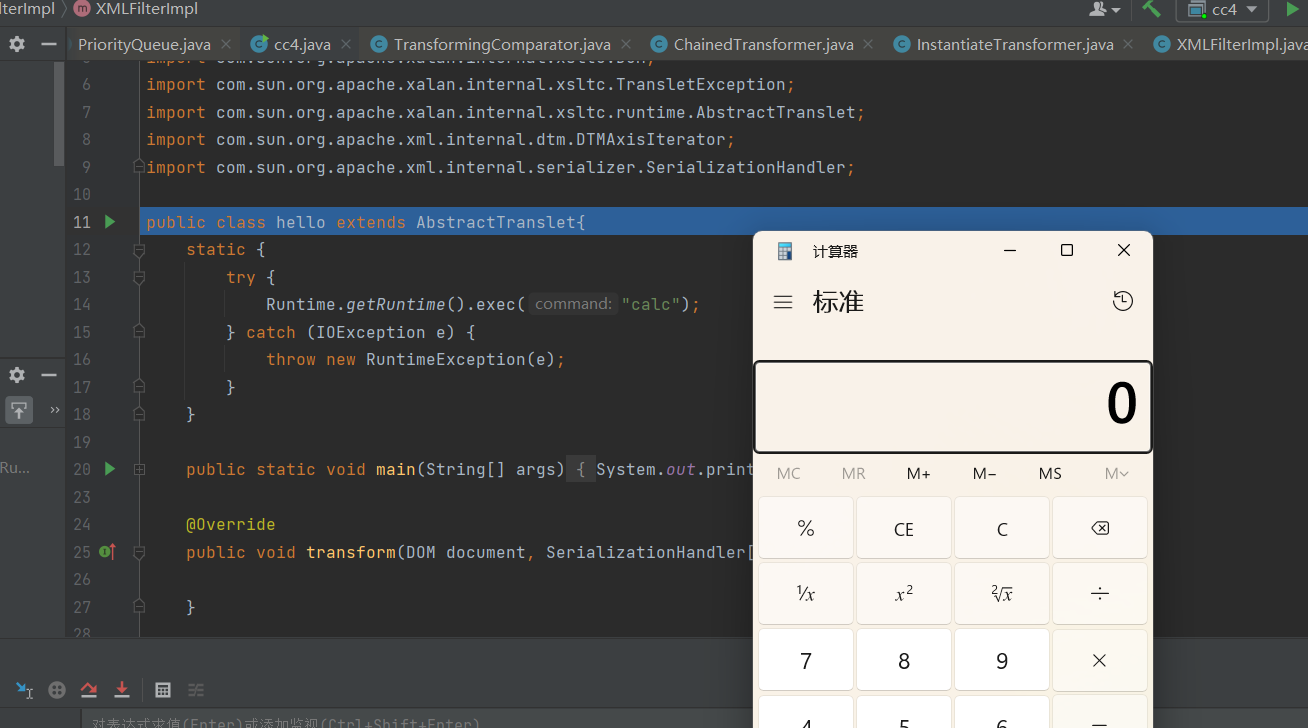The height and width of the screenshot is (728, 1308).
Task: Click Calculator reciprocal 1/x button
Action: point(806,594)
